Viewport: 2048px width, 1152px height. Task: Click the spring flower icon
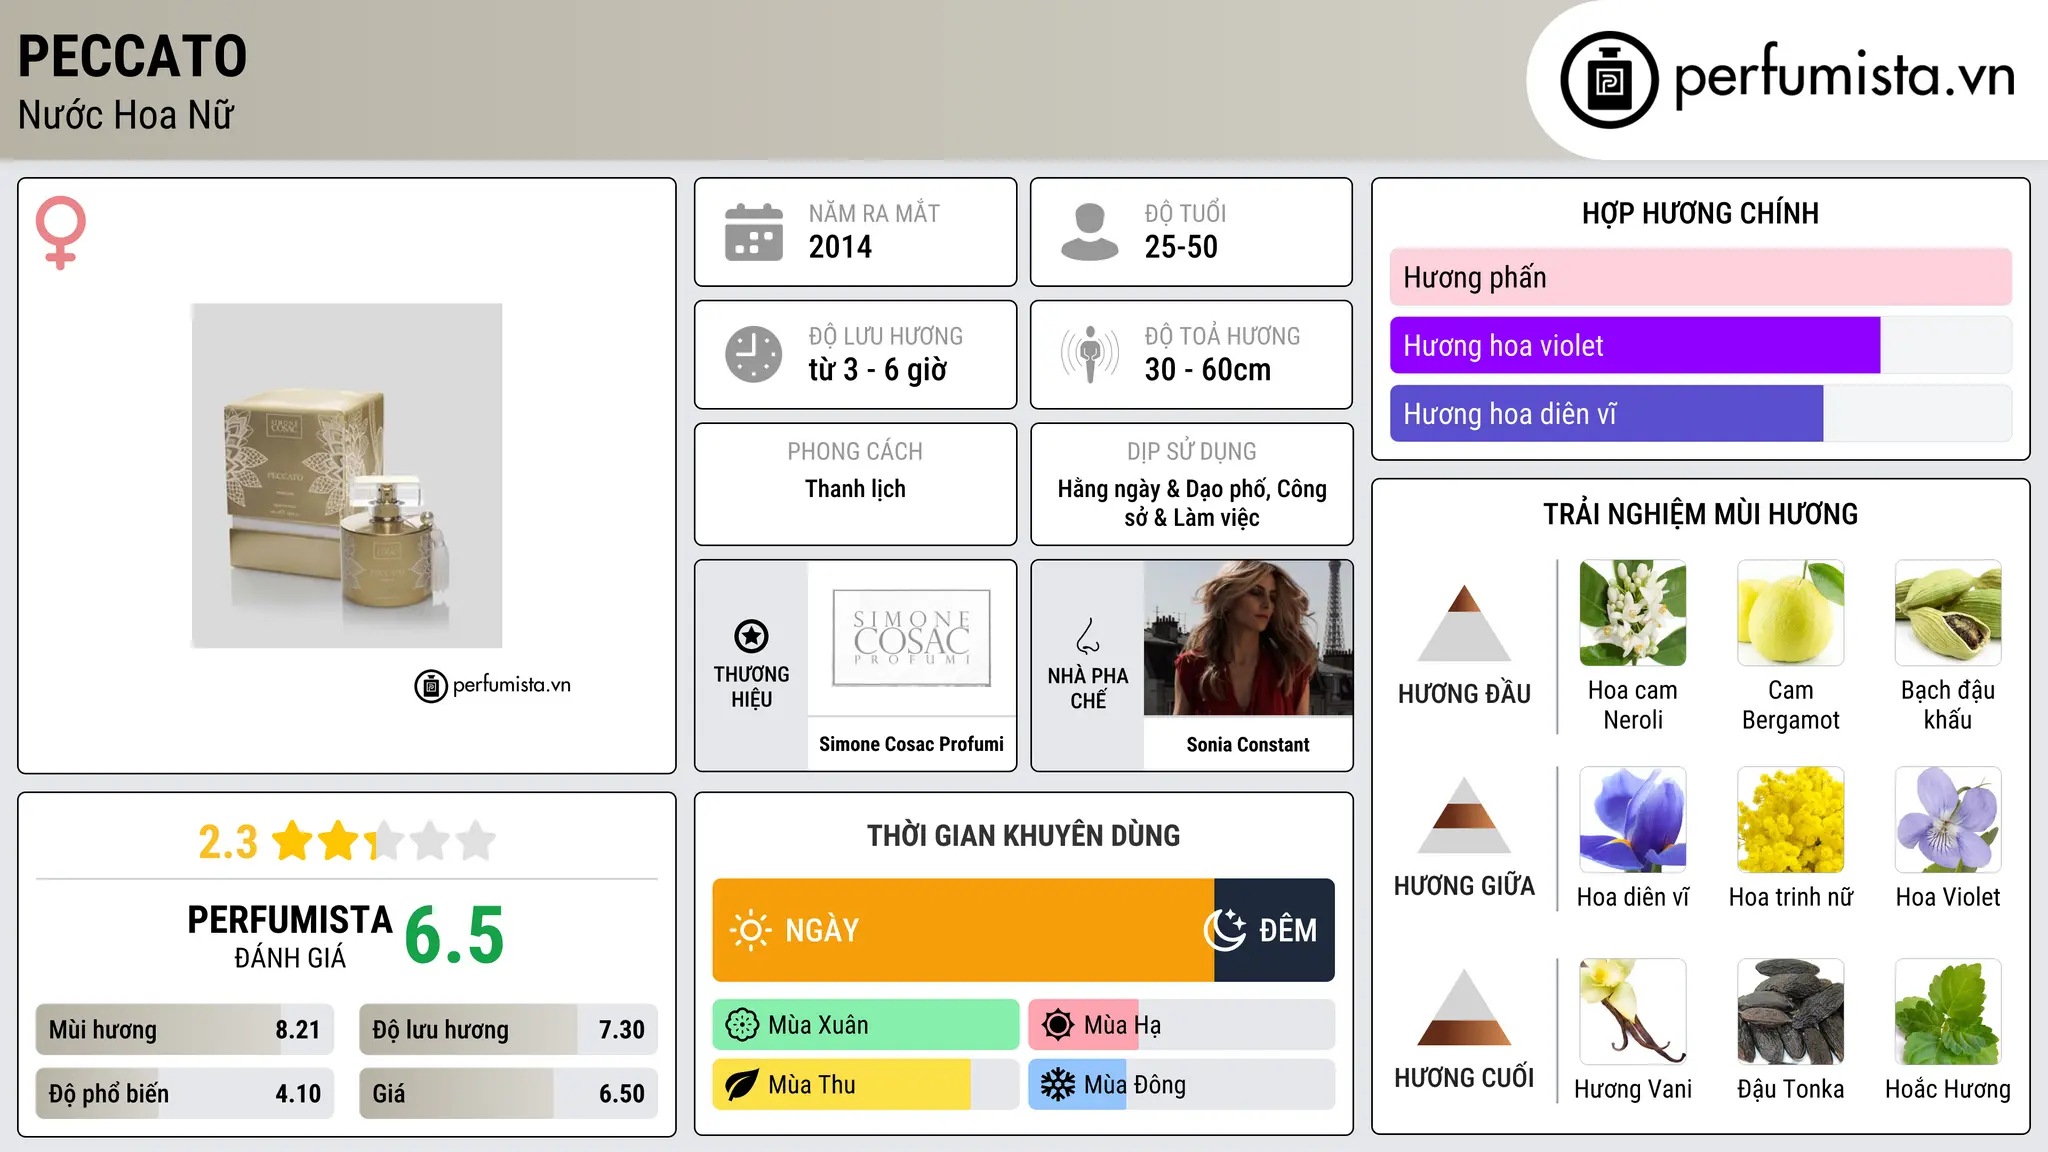[742, 1025]
